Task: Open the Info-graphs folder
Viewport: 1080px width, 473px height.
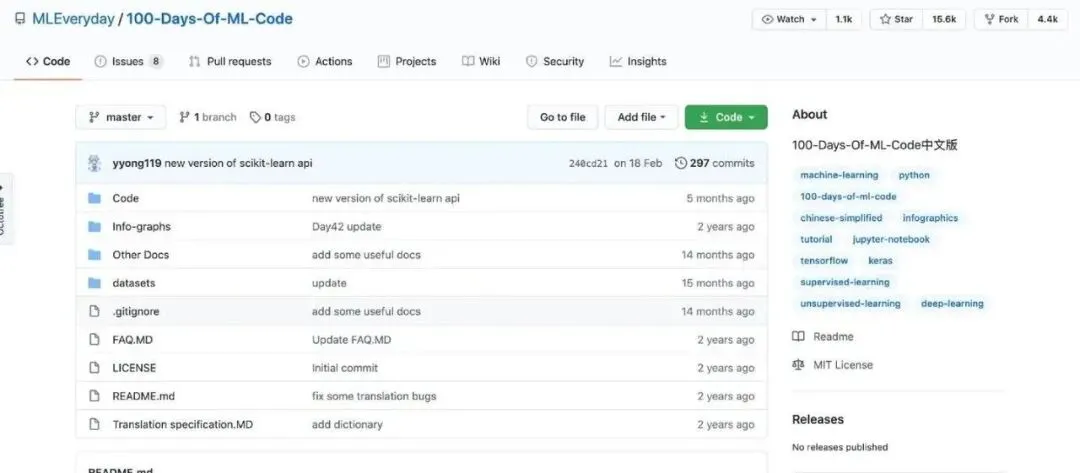Action: coord(141,227)
